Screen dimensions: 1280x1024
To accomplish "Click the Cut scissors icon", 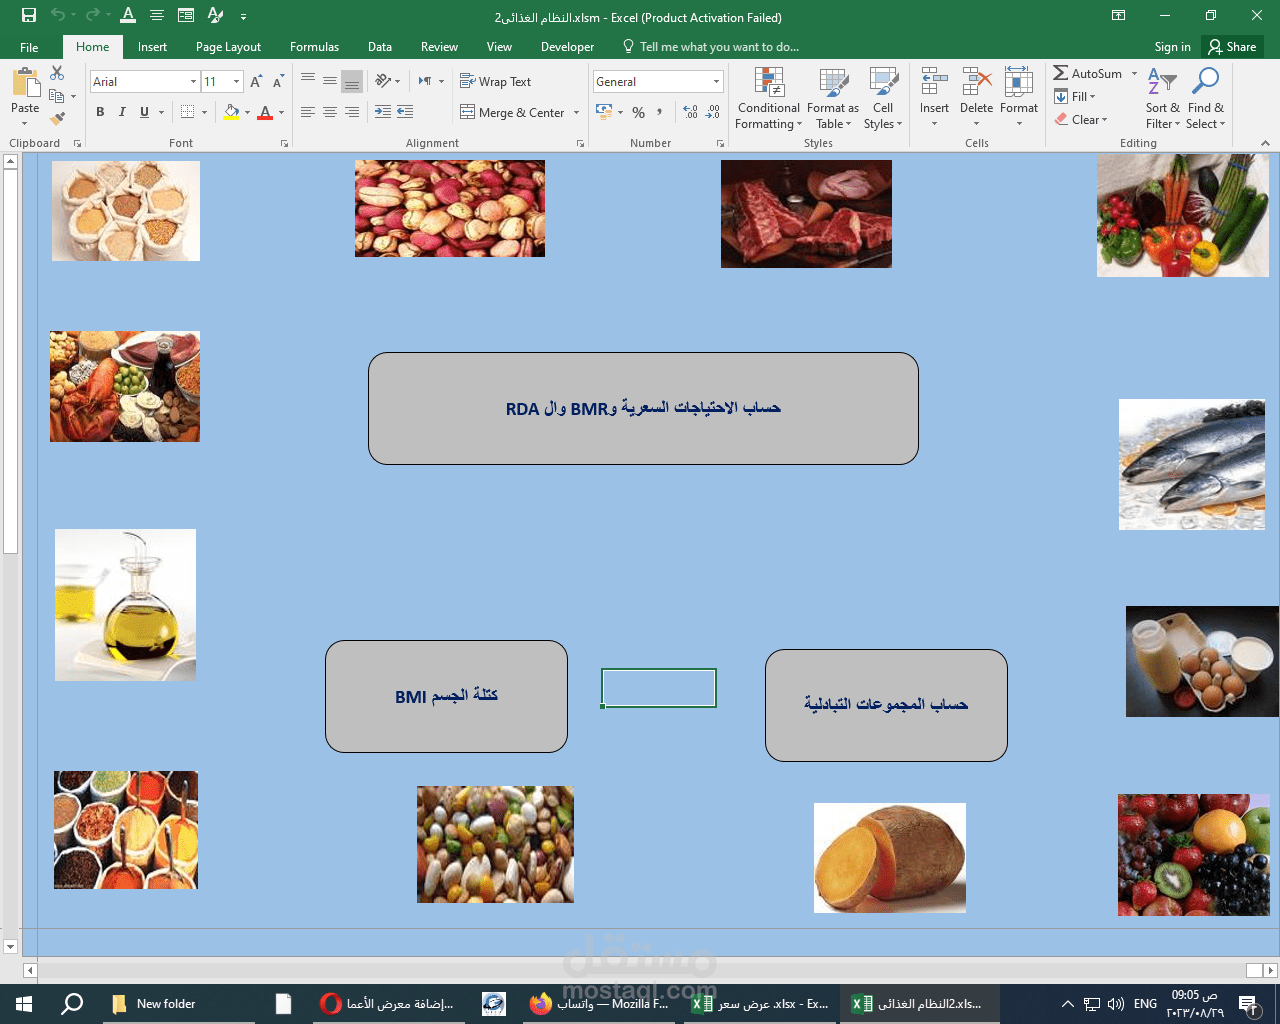I will 57,73.
